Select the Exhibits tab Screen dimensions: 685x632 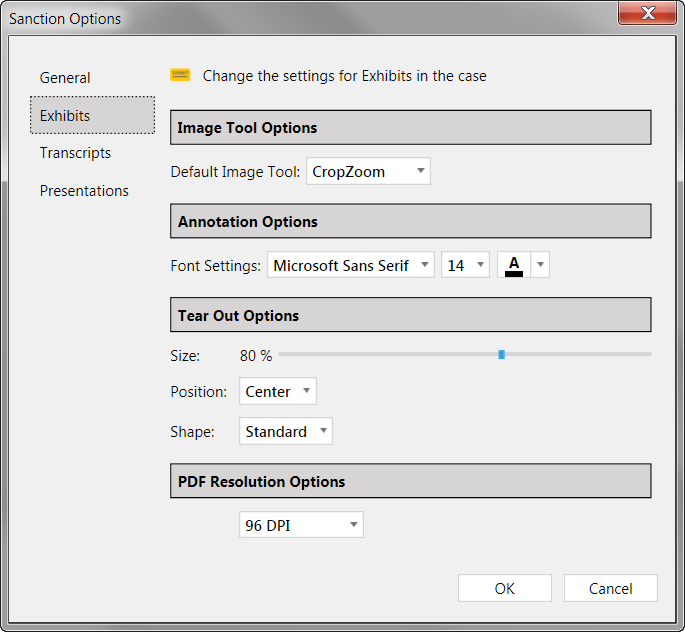click(x=92, y=115)
